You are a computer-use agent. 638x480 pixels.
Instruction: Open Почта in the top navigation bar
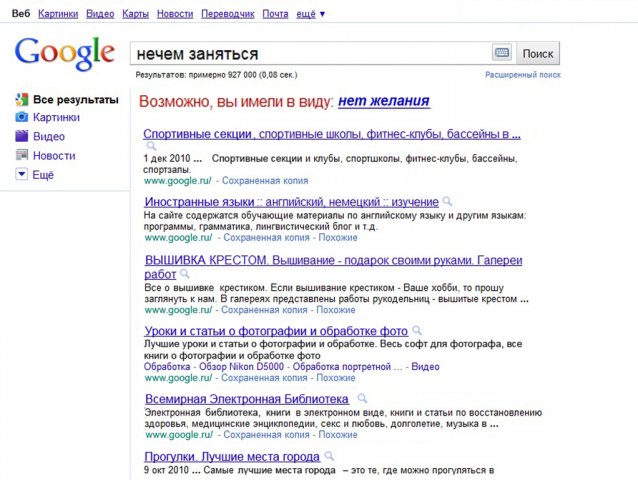pyautogui.click(x=275, y=14)
